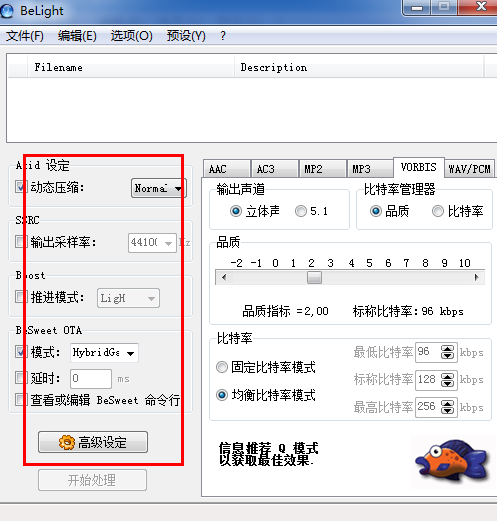Select 5.1 output channel
This screenshot has height=521, width=497.
click(x=301, y=211)
